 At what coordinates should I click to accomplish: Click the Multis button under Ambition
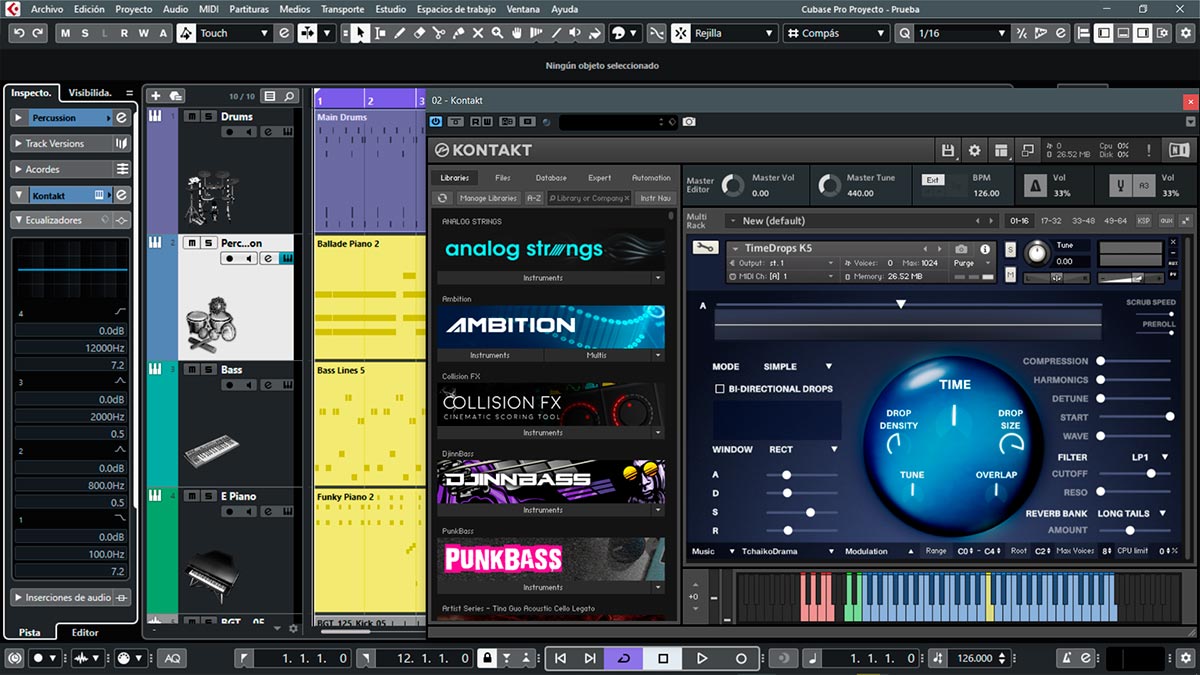click(x=597, y=355)
